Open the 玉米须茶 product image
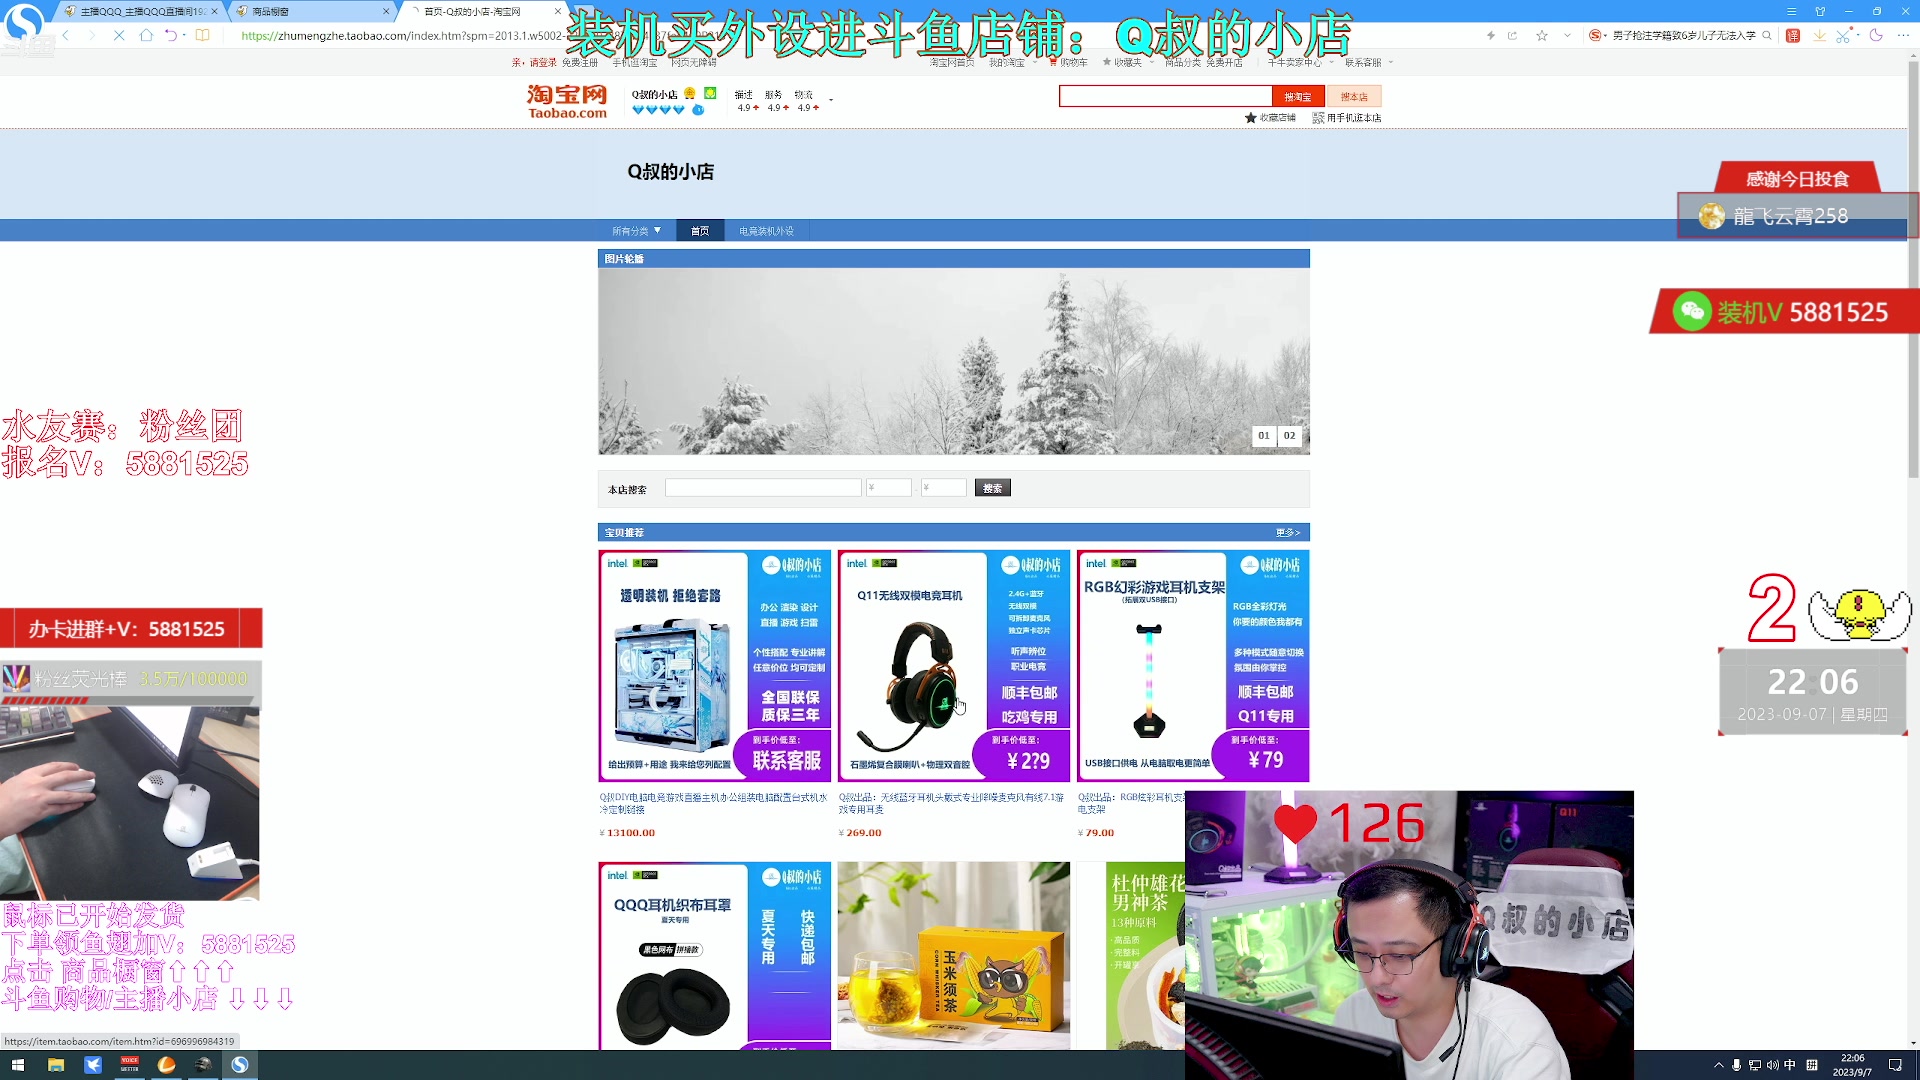This screenshot has width=1920, height=1080. click(x=954, y=956)
